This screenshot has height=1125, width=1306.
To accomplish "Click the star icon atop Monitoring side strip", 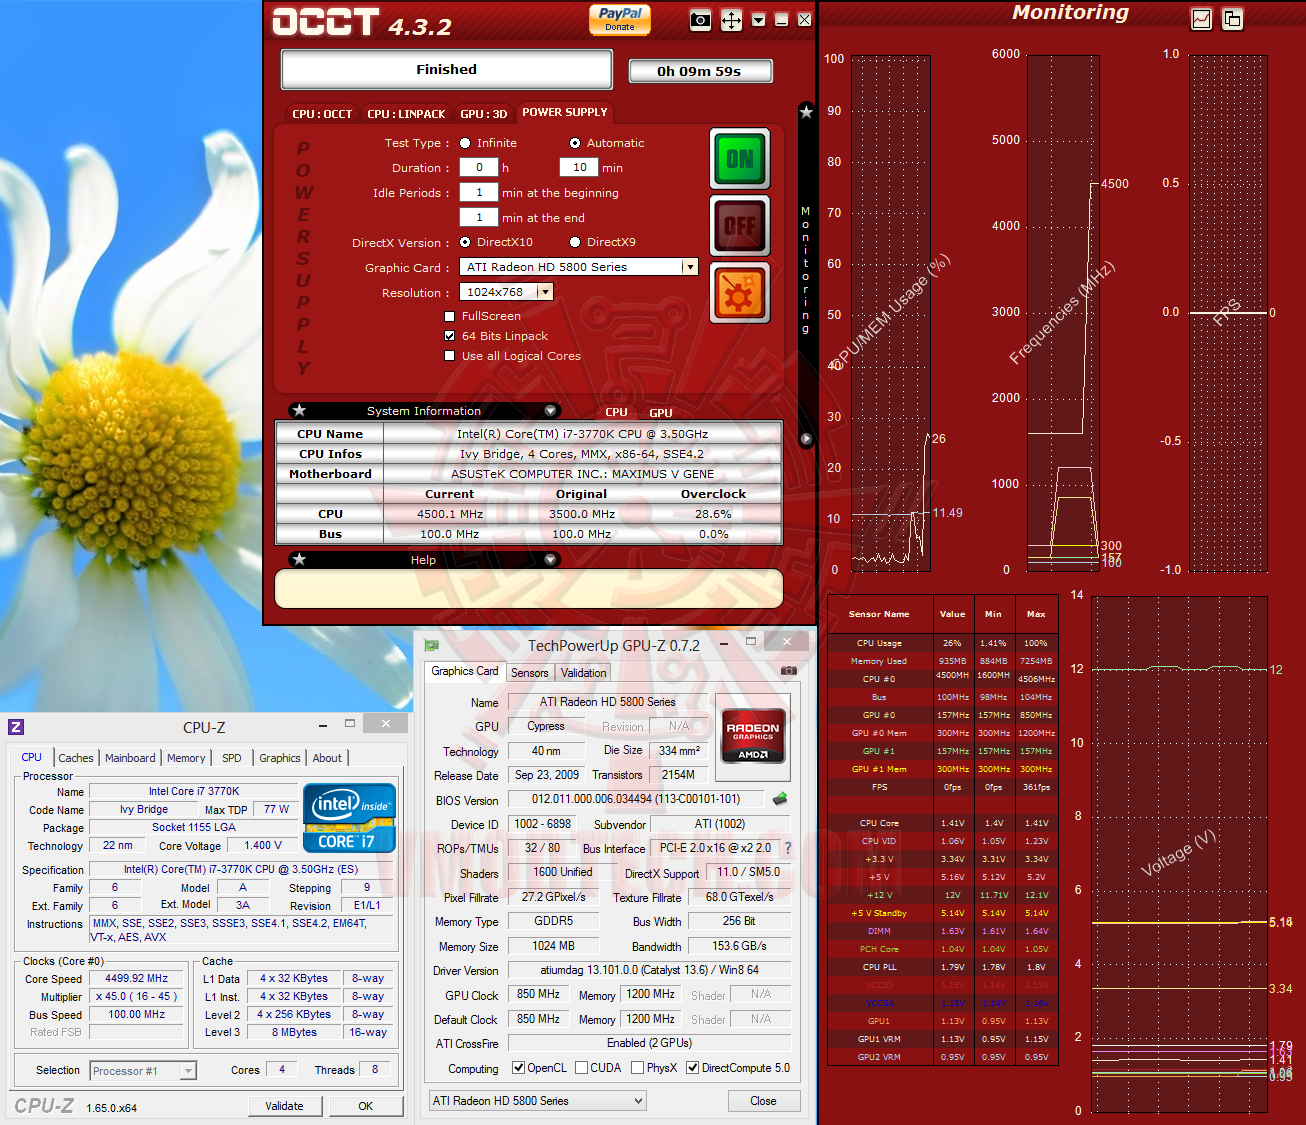I will click(x=806, y=112).
